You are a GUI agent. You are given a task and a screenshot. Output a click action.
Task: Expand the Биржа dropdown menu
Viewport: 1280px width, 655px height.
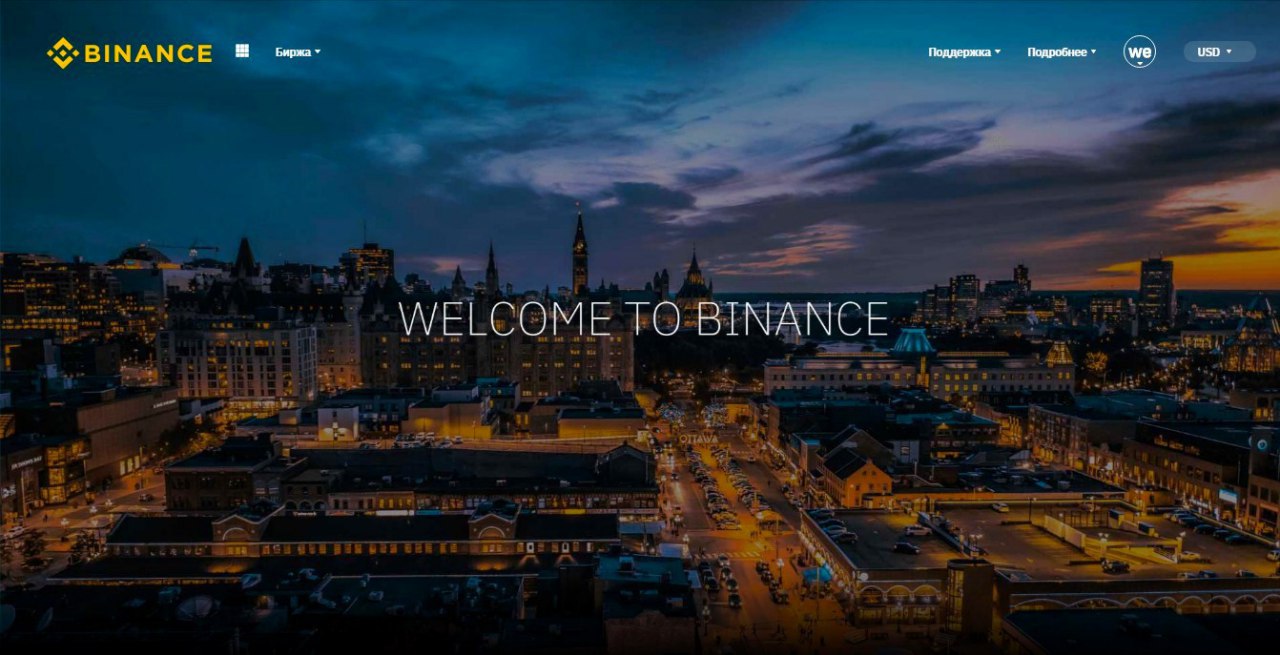tap(298, 52)
